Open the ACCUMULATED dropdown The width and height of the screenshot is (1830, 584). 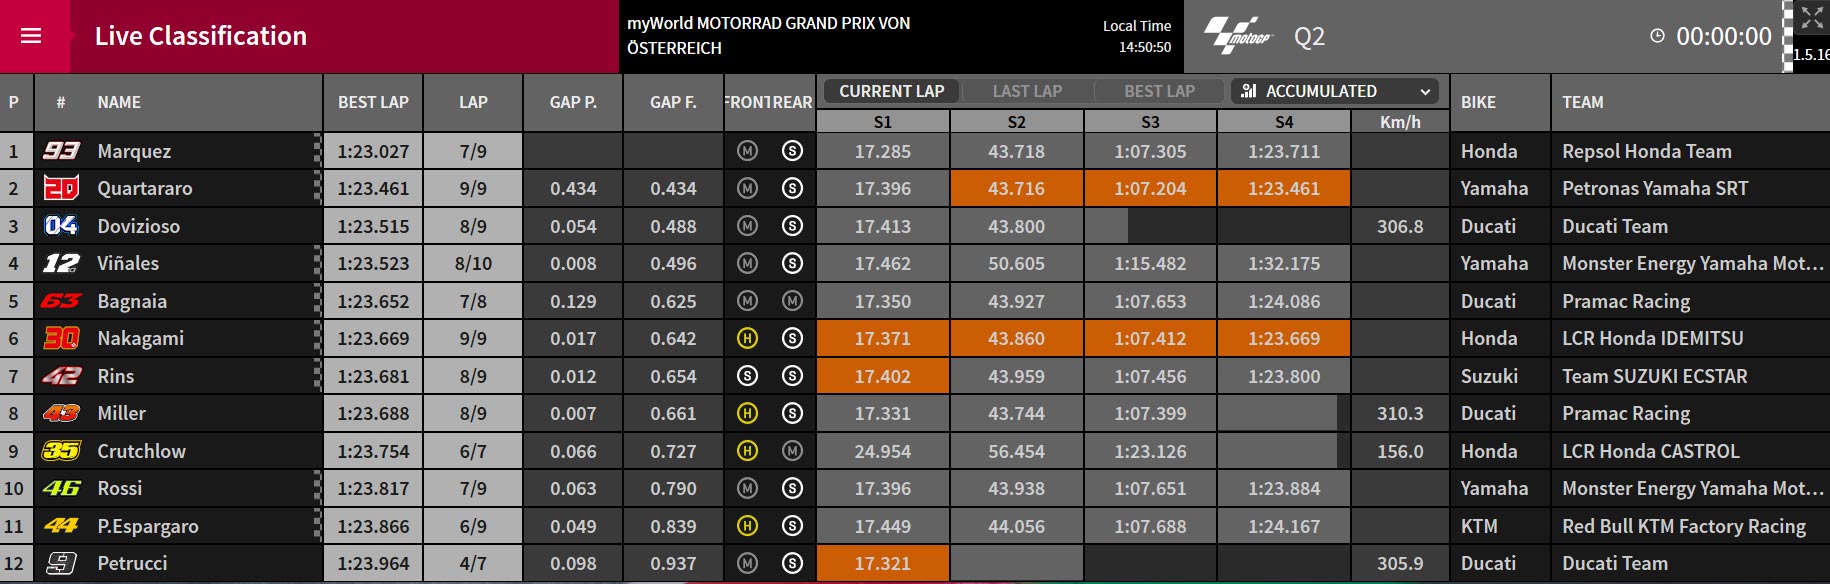pyautogui.click(x=1335, y=91)
